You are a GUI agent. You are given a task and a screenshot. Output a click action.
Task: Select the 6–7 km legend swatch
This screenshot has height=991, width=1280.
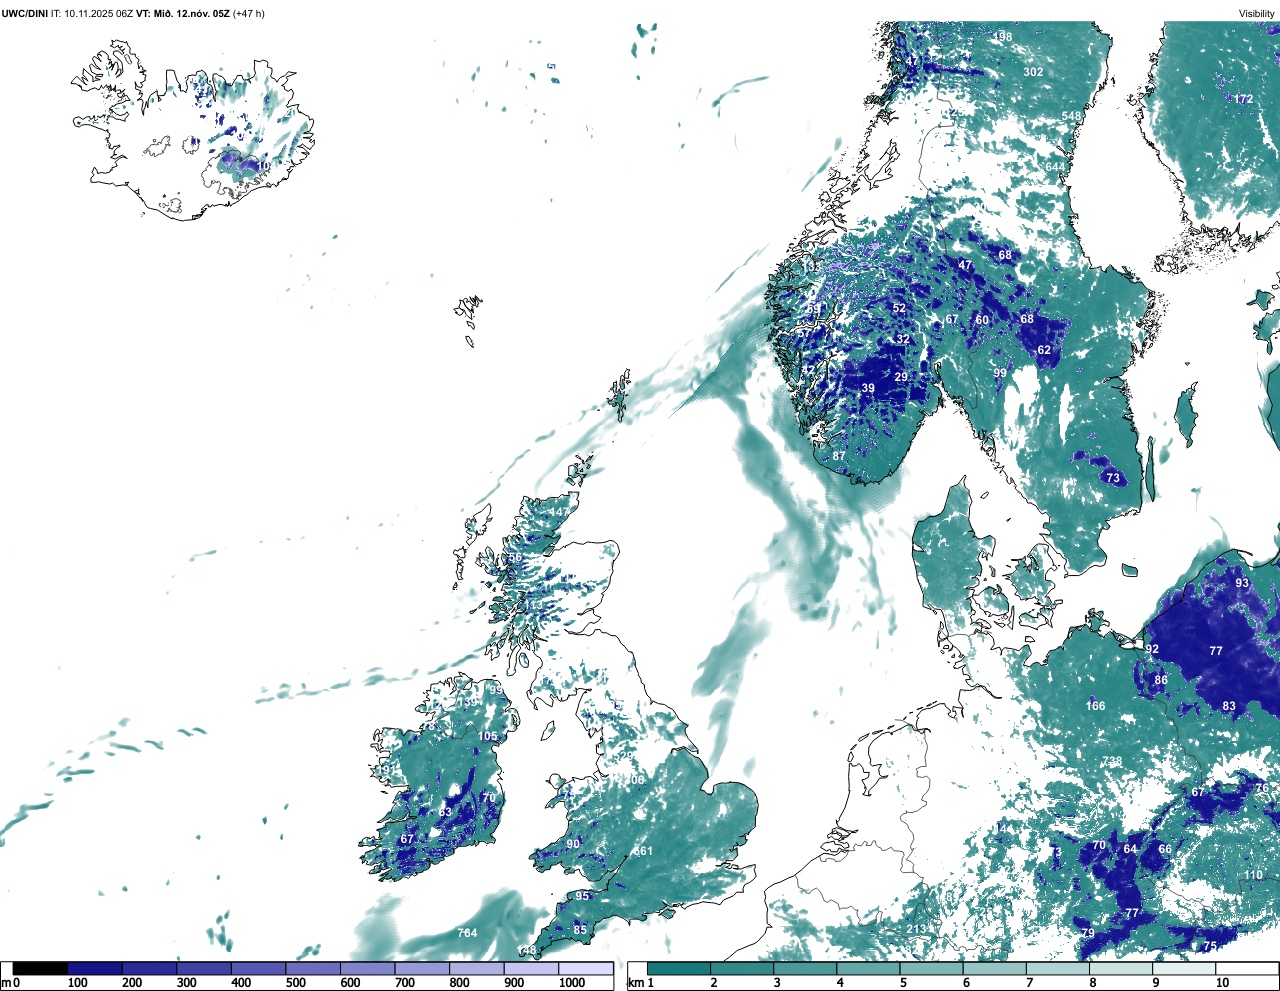point(994,969)
